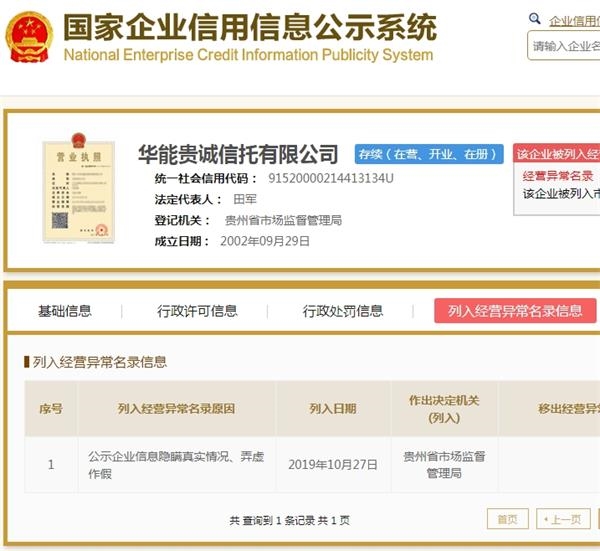The width and height of the screenshot is (600, 551).
Task: Click the 作出决定机关(列入) column header
Action: click(444, 409)
